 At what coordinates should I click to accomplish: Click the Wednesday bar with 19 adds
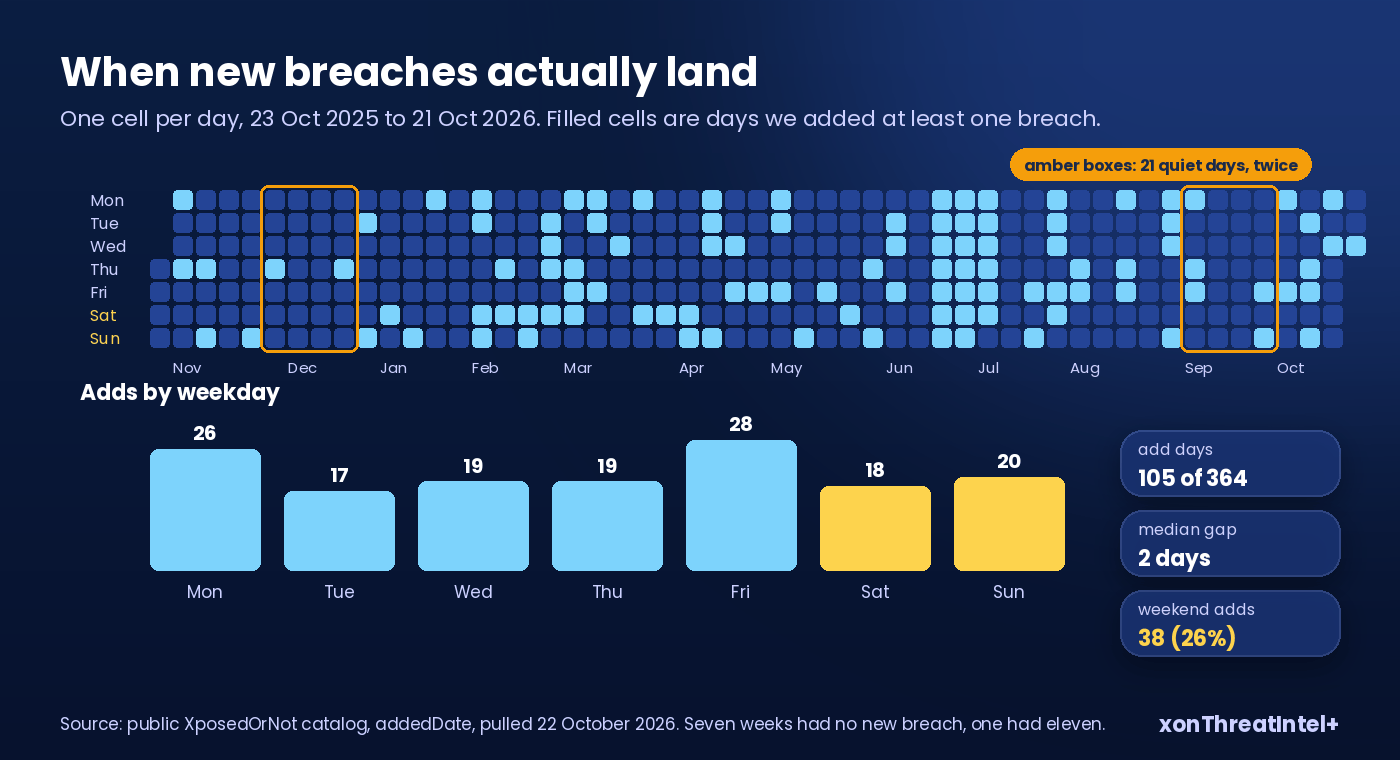pyautogui.click(x=473, y=526)
